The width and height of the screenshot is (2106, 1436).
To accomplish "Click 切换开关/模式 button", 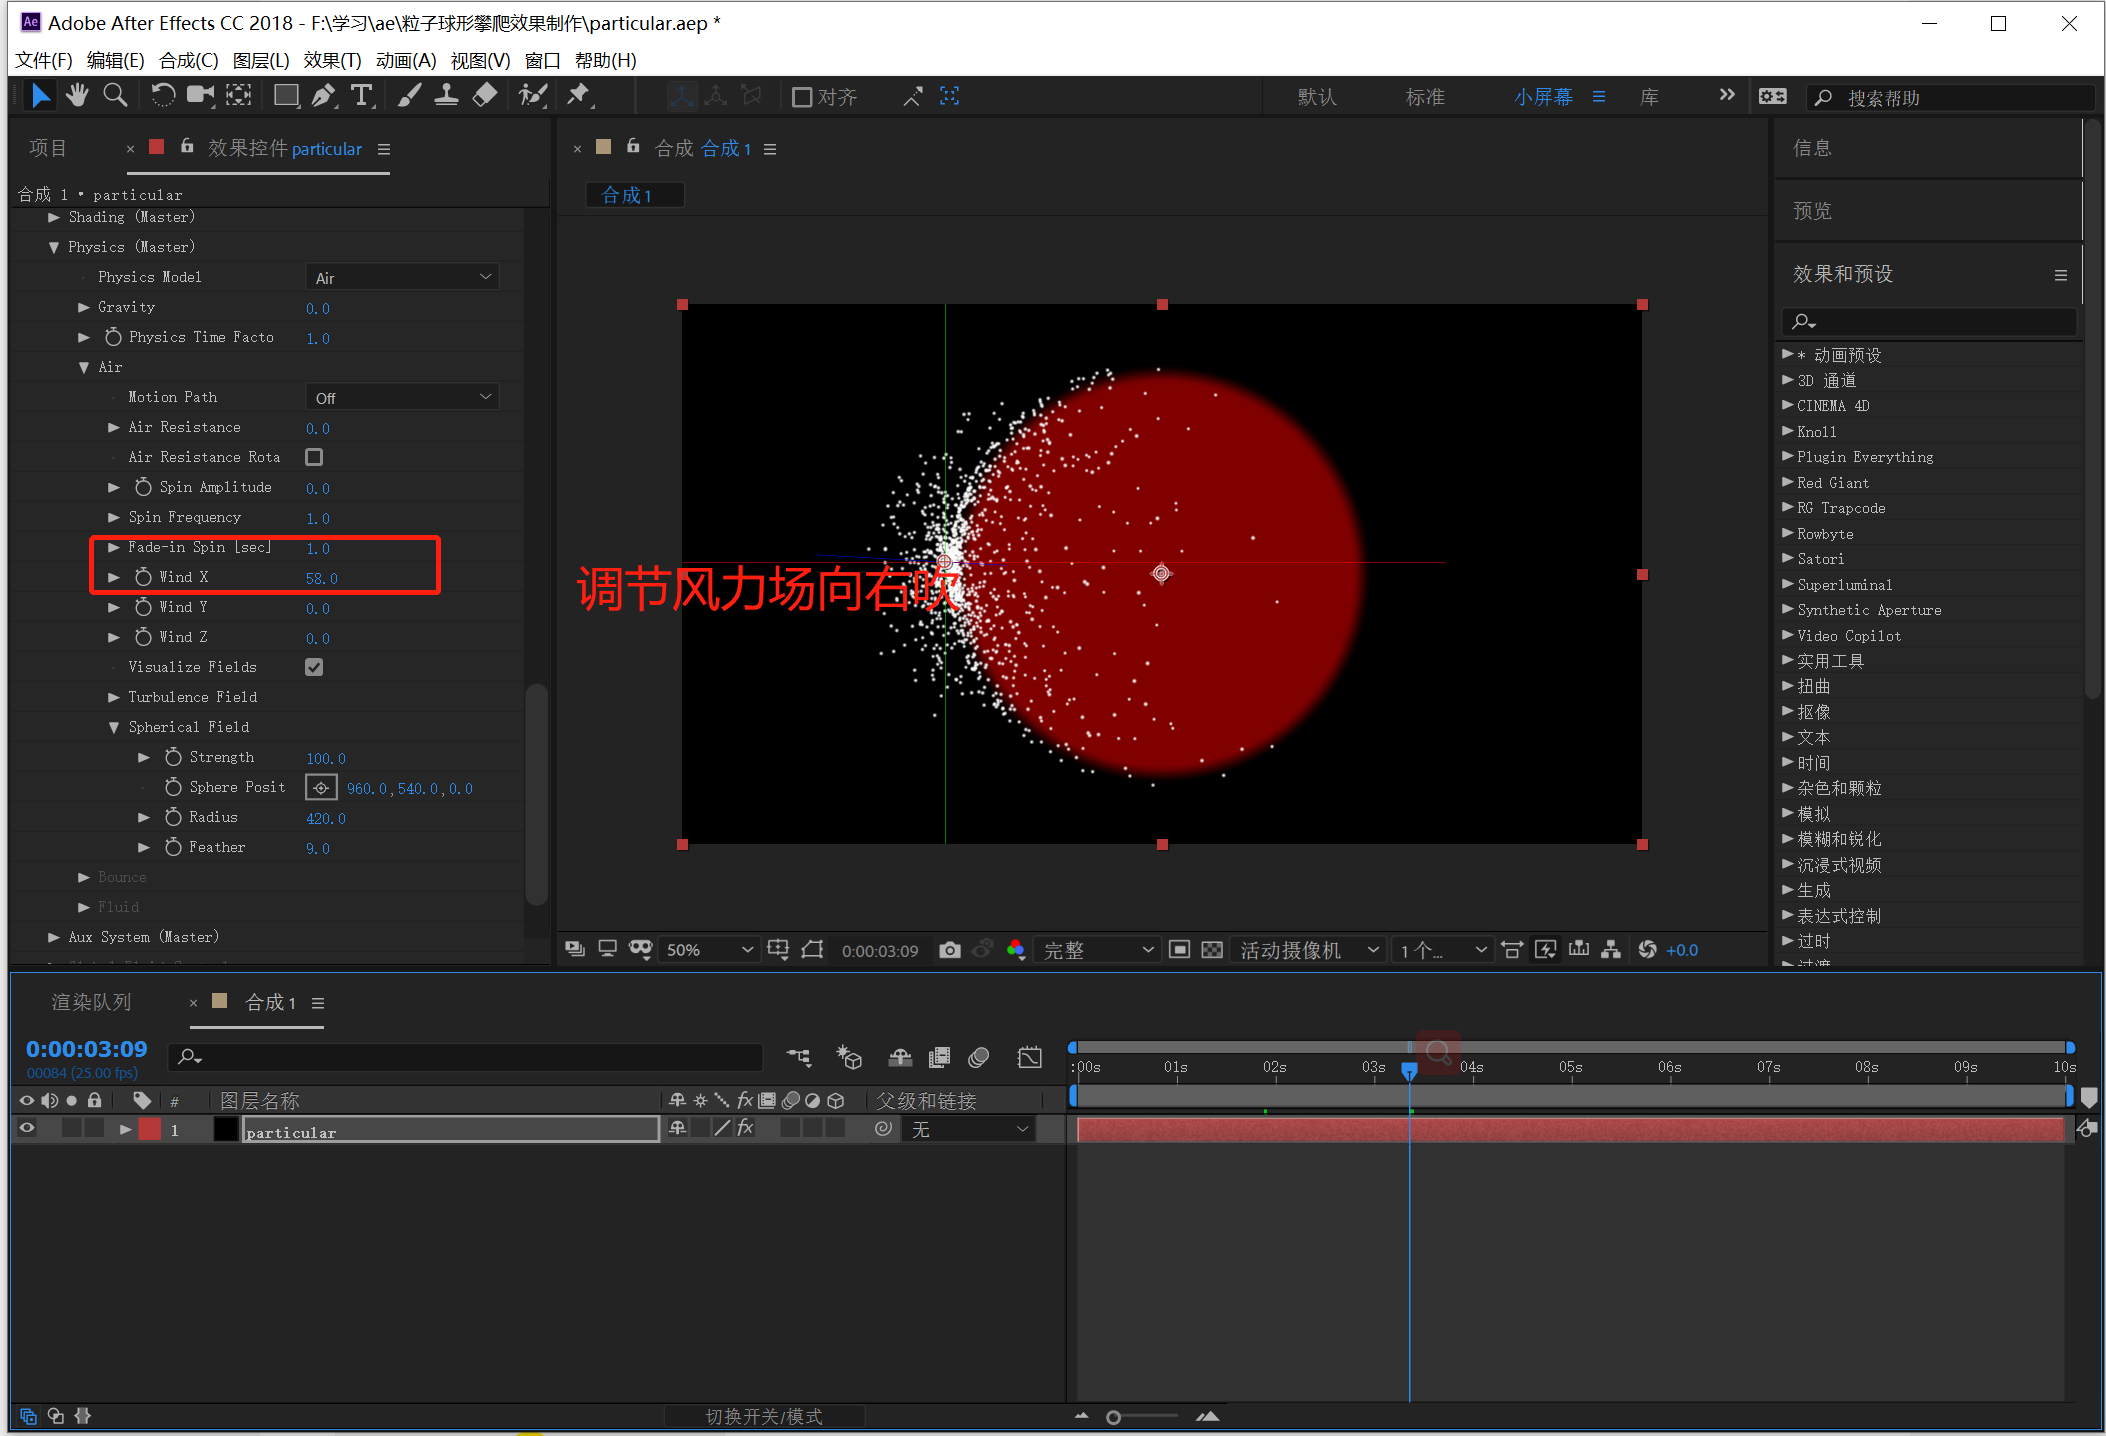I will [764, 1416].
